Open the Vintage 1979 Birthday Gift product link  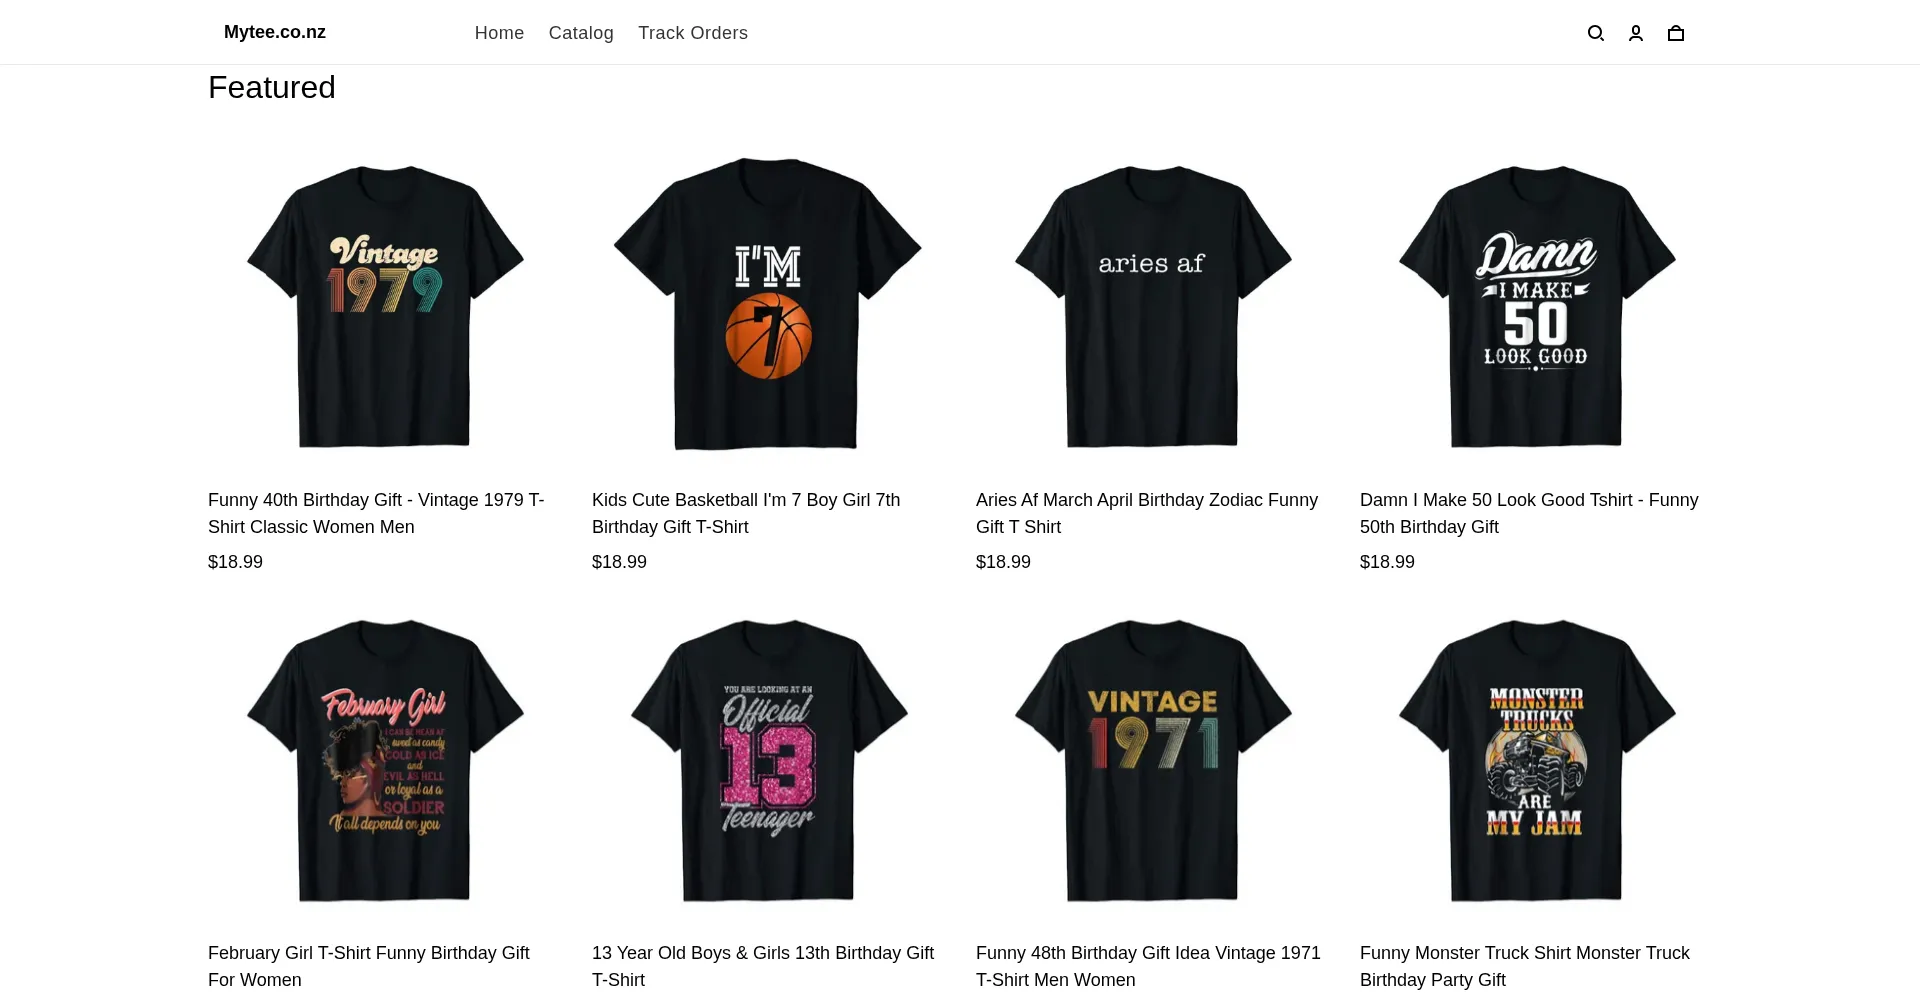click(x=375, y=513)
